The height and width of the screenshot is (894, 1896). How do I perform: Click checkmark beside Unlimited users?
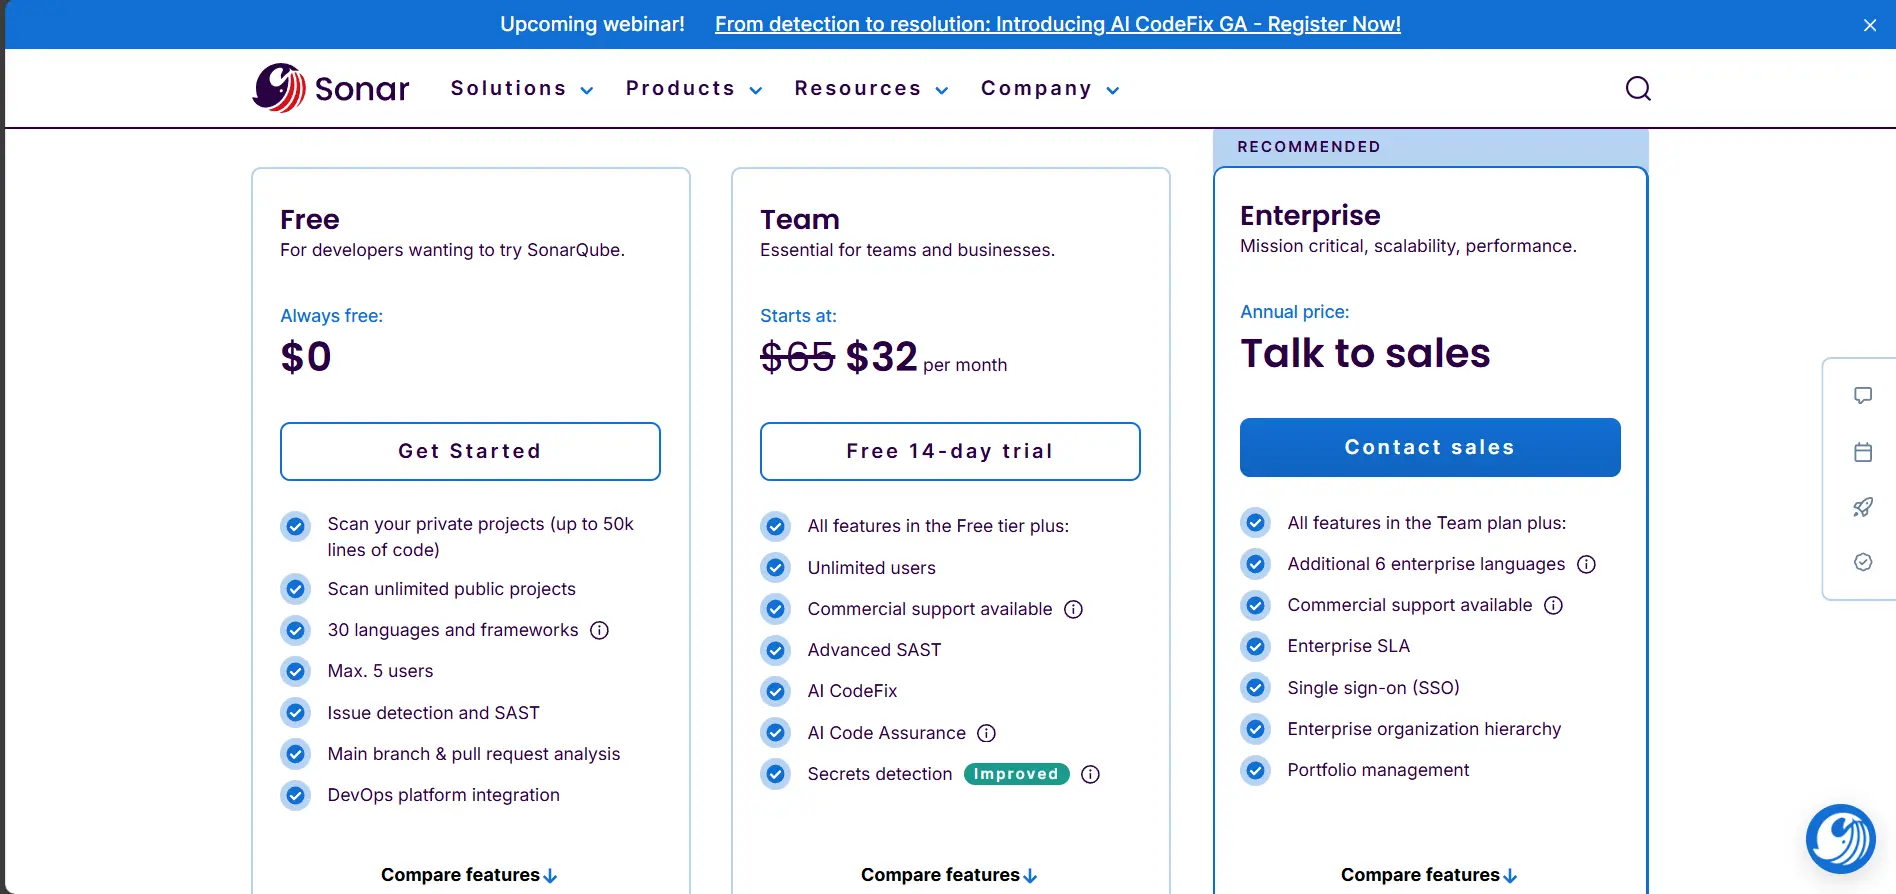coord(775,568)
